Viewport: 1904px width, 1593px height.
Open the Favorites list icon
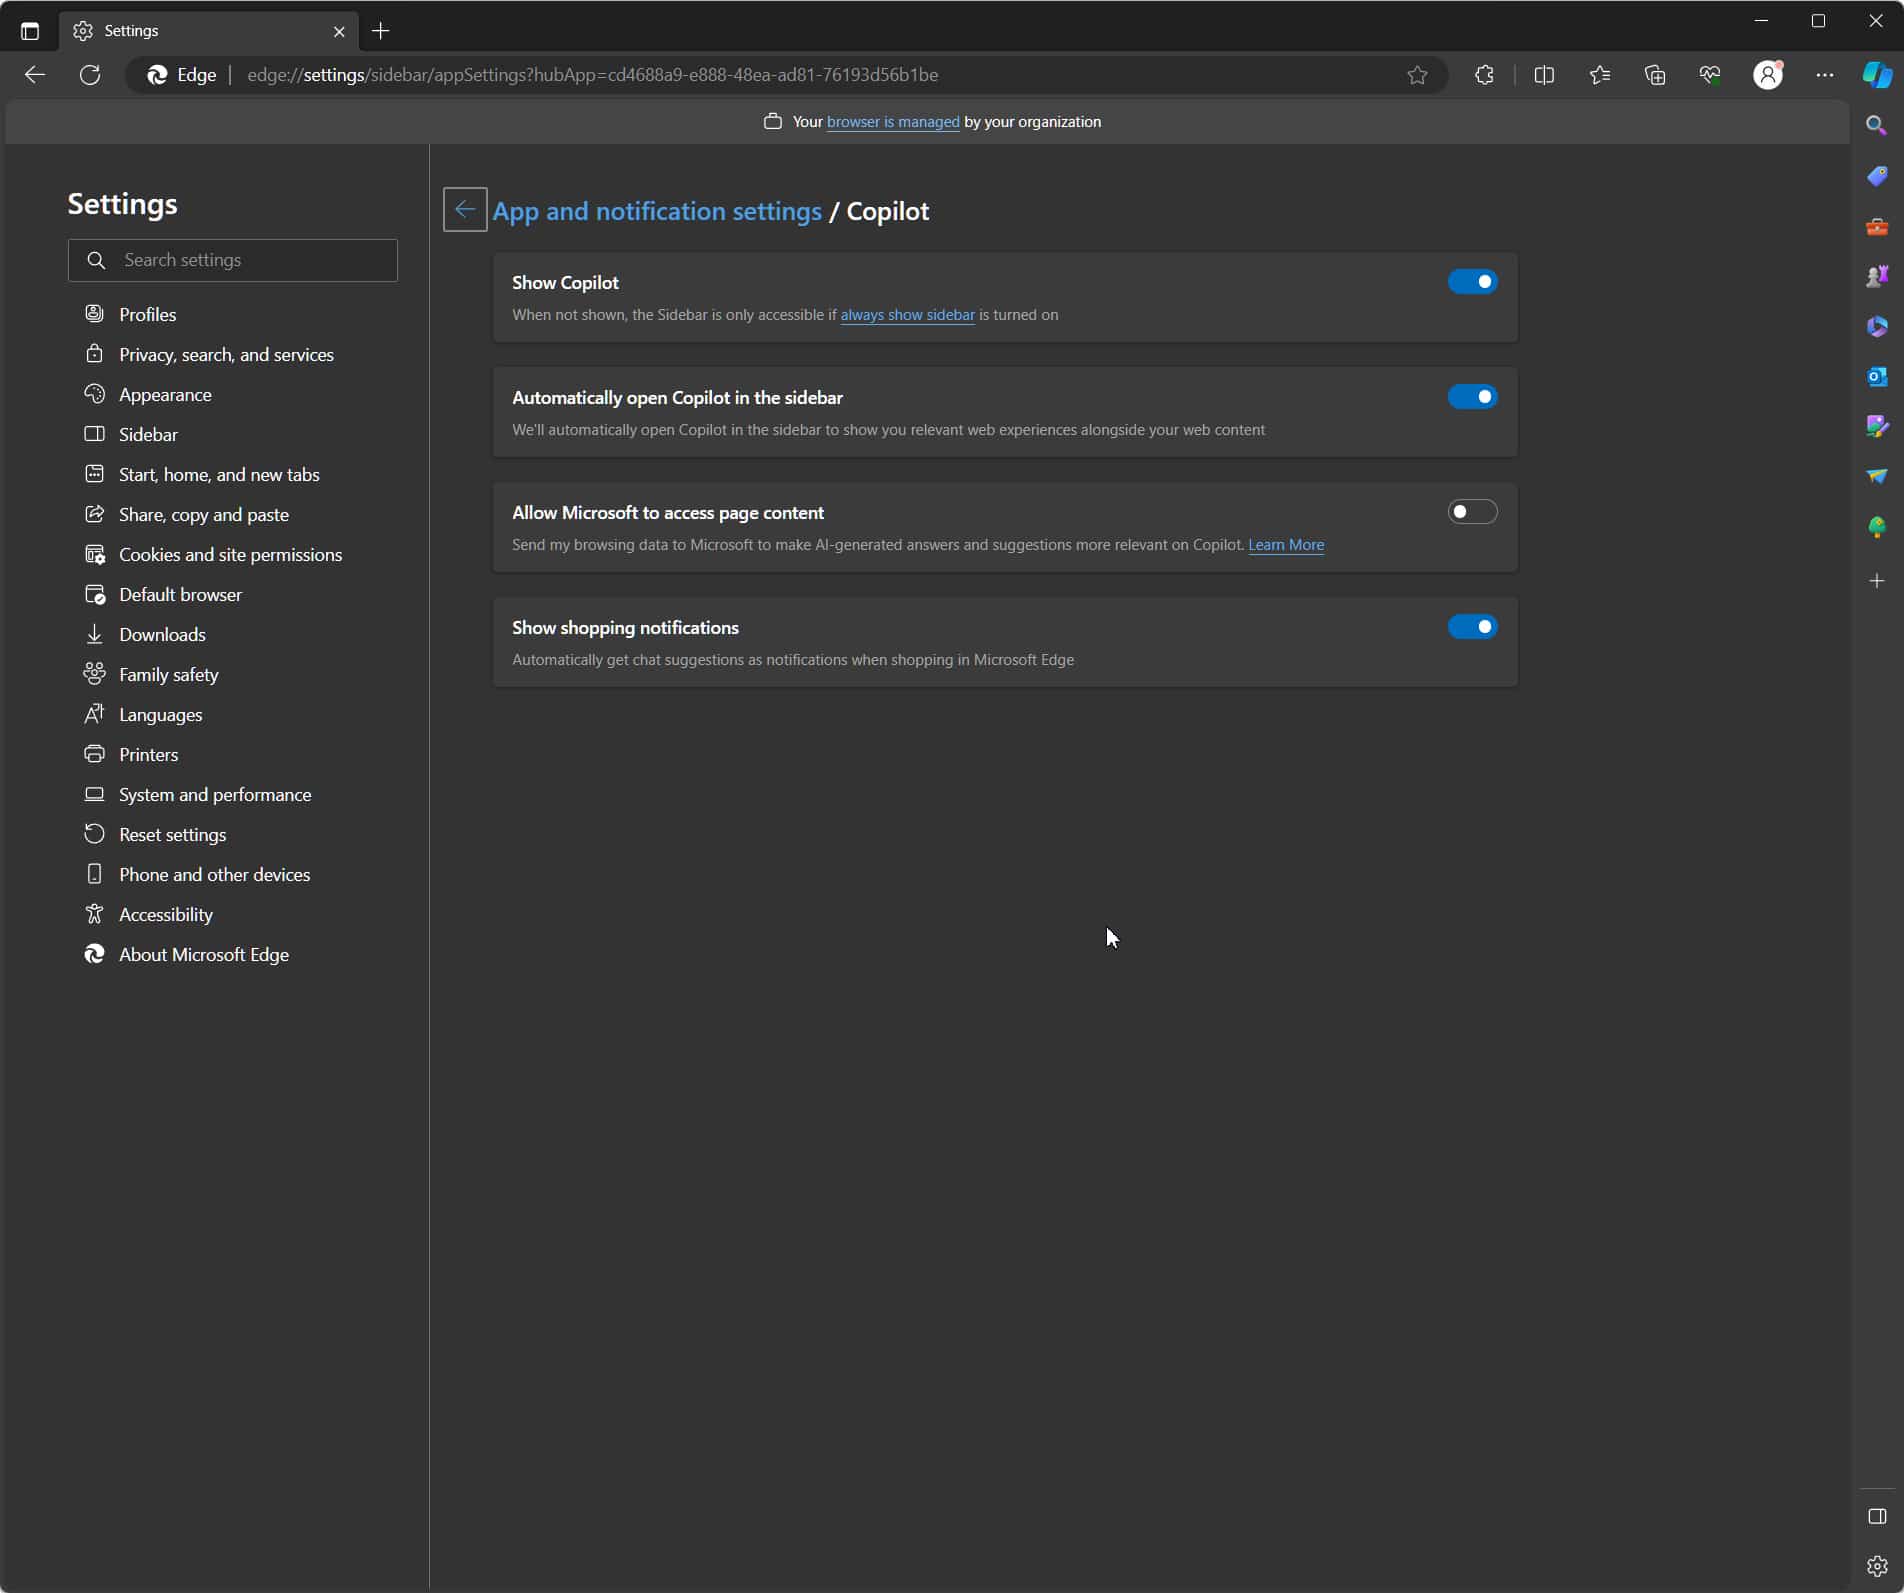(x=1599, y=75)
